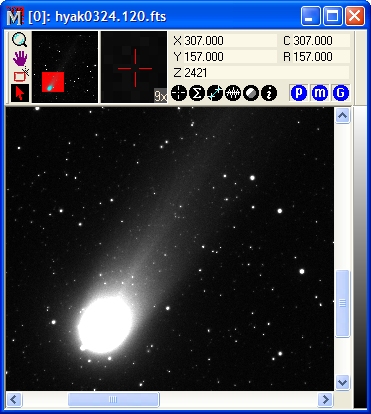The width and height of the screenshot is (371, 414).
Task: Click the horizontal scrollbar left arrow
Action: click(14, 399)
